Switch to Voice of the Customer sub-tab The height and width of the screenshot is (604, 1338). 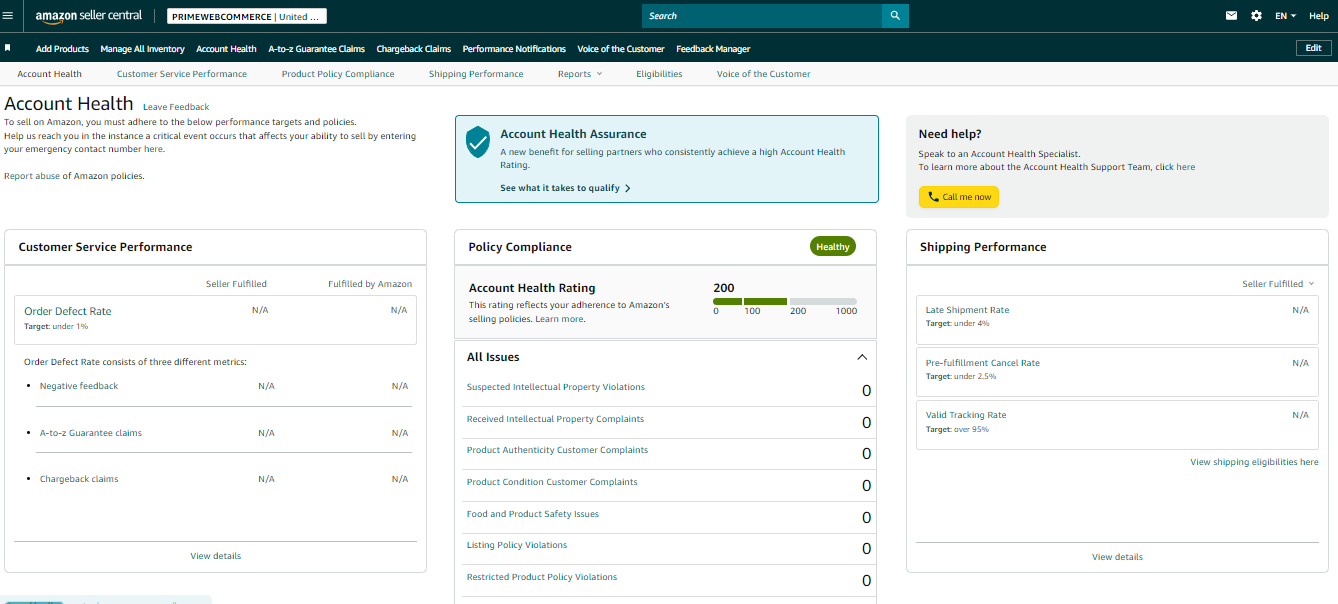click(x=763, y=74)
